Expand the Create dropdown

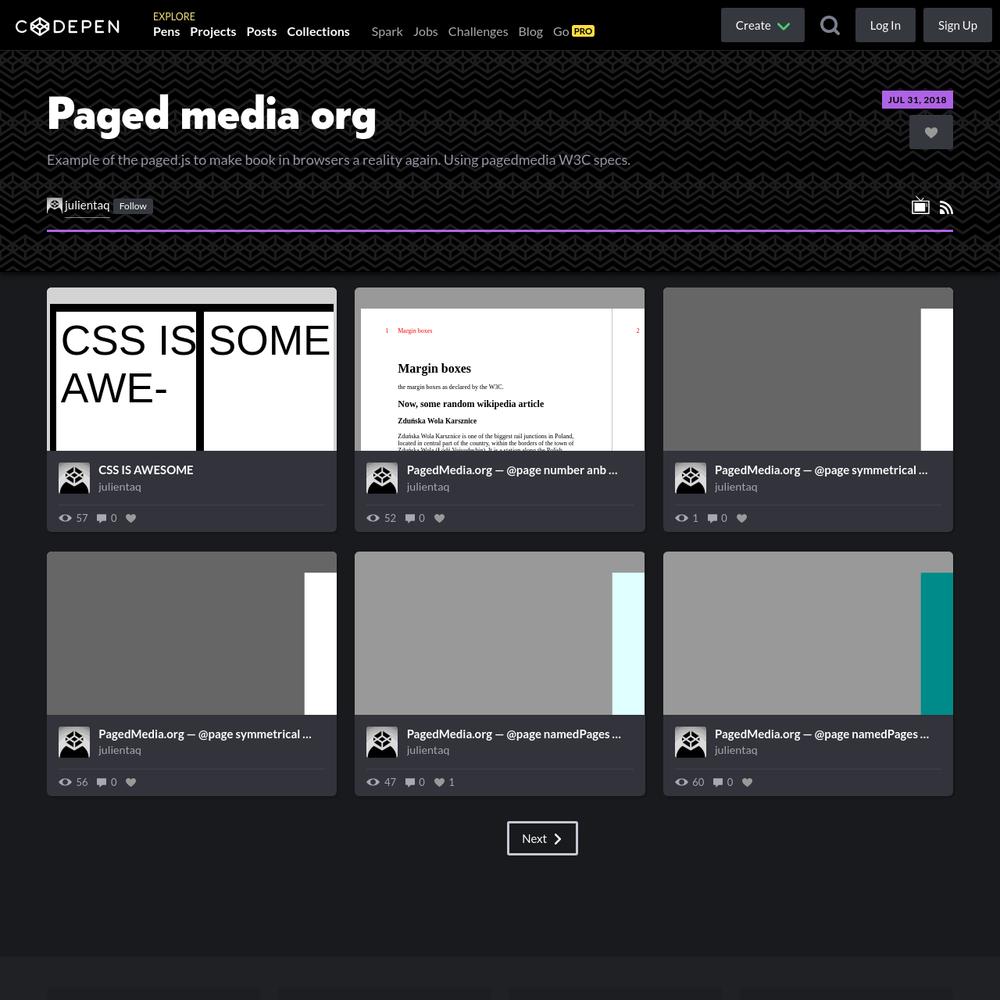pos(762,26)
